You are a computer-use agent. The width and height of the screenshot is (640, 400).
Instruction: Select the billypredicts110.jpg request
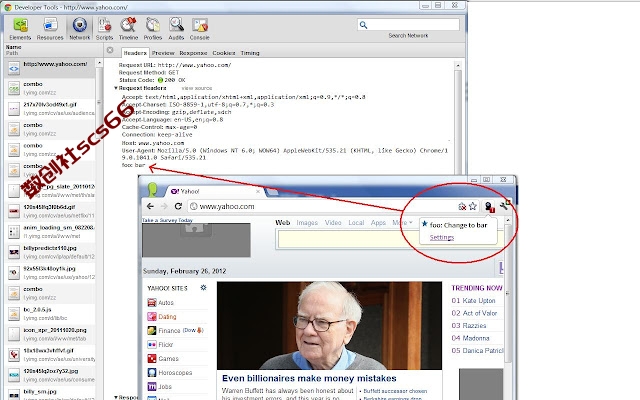point(49,252)
